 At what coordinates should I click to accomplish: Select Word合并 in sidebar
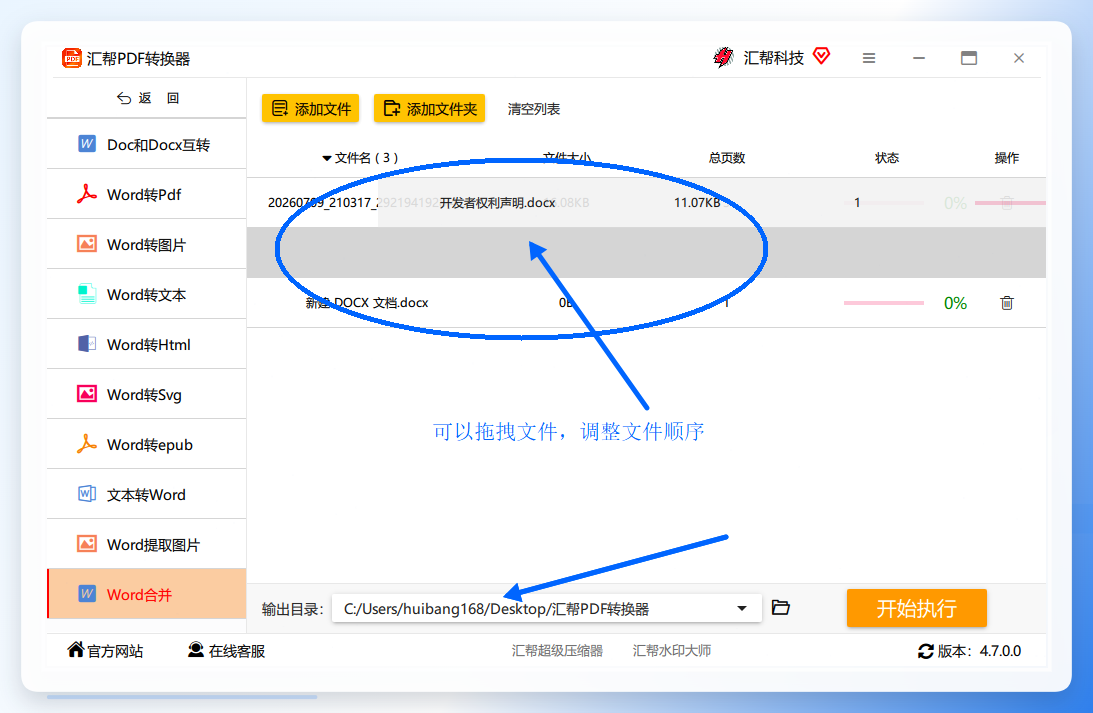click(147, 594)
